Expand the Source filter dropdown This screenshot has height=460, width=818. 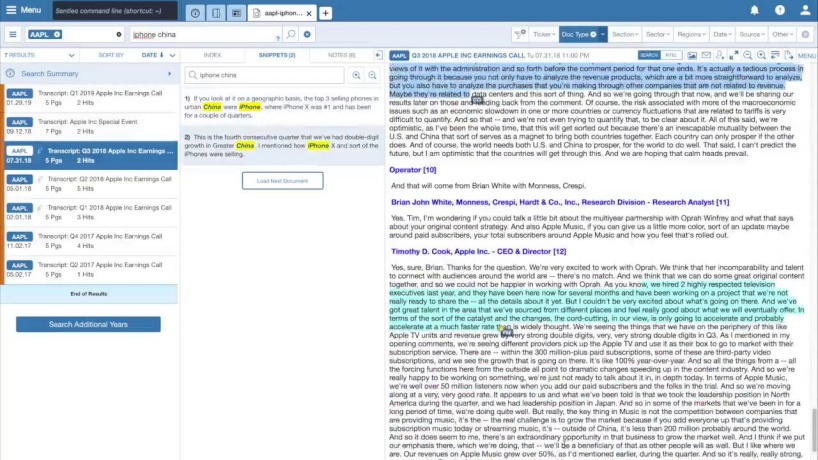click(752, 34)
